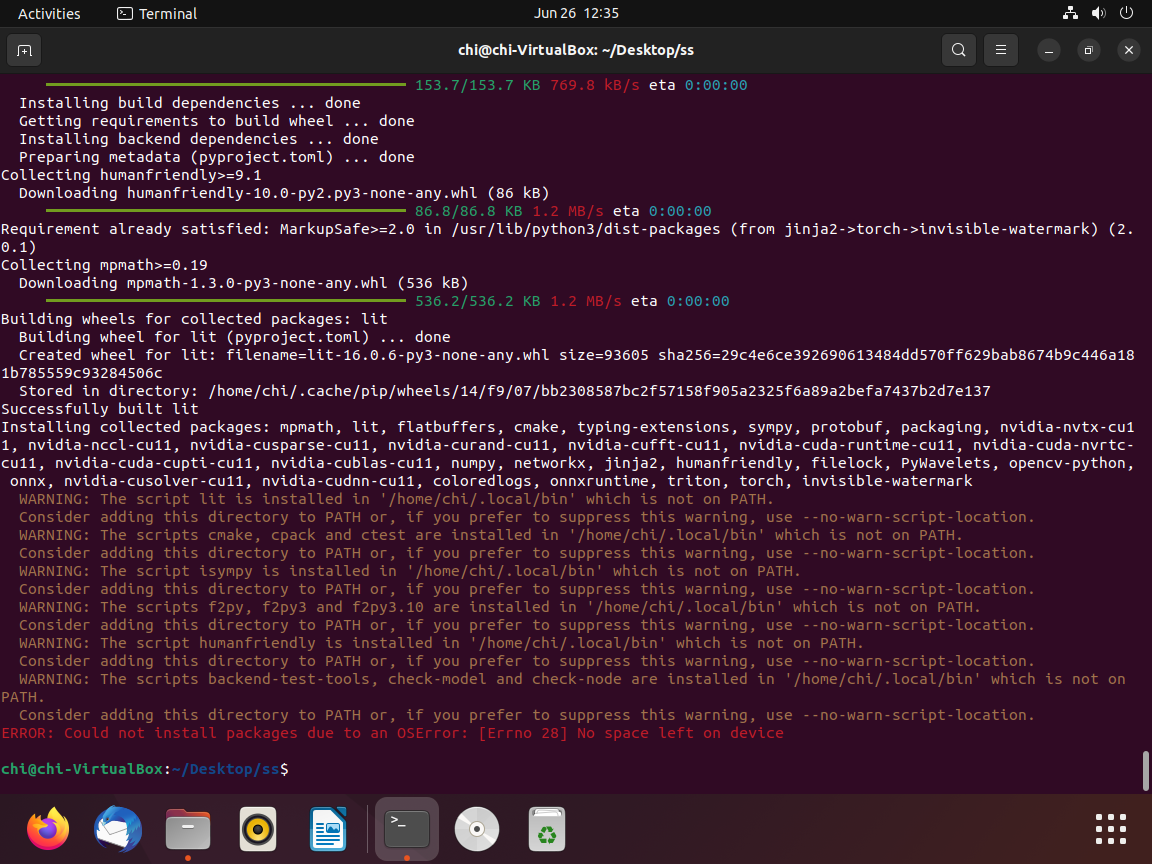The height and width of the screenshot is (864, 1152).
Task: Click 'Preparing metadata (pyproject.toml) ... done' line
Action: pos(216,157)
